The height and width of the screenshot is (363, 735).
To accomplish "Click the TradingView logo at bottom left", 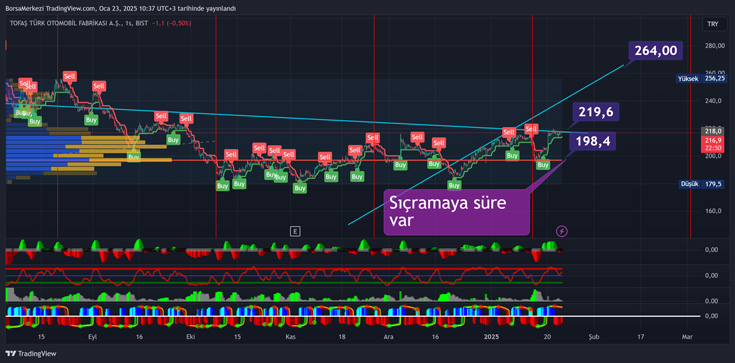I will [30, 354].
